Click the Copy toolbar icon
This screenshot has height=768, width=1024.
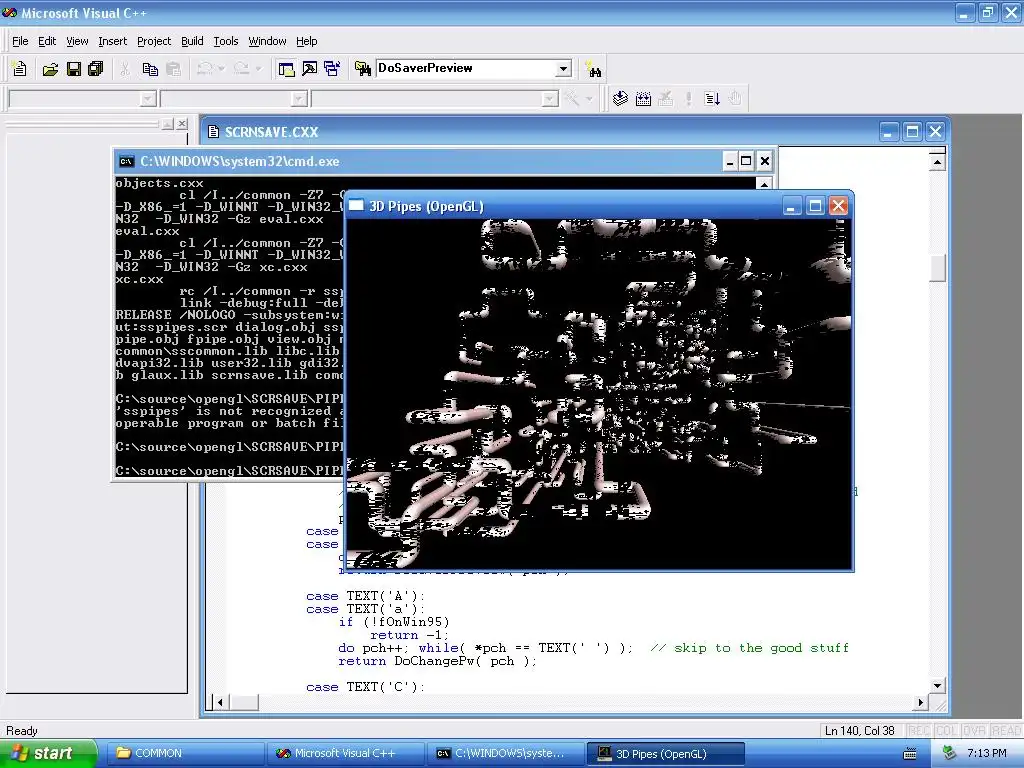[x=150, y=69]
